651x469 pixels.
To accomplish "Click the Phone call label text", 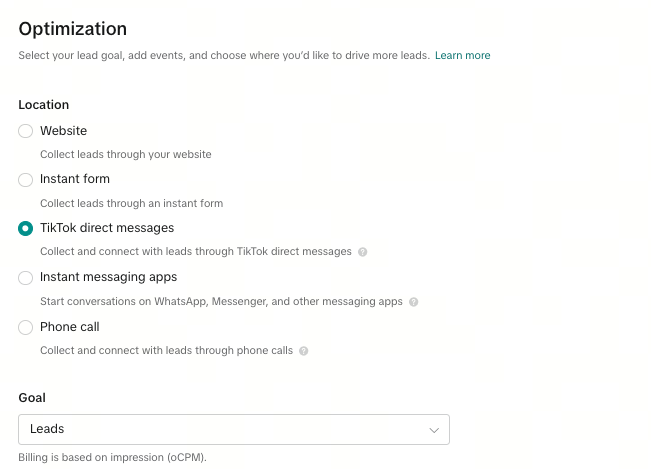I will coord(70,327).
